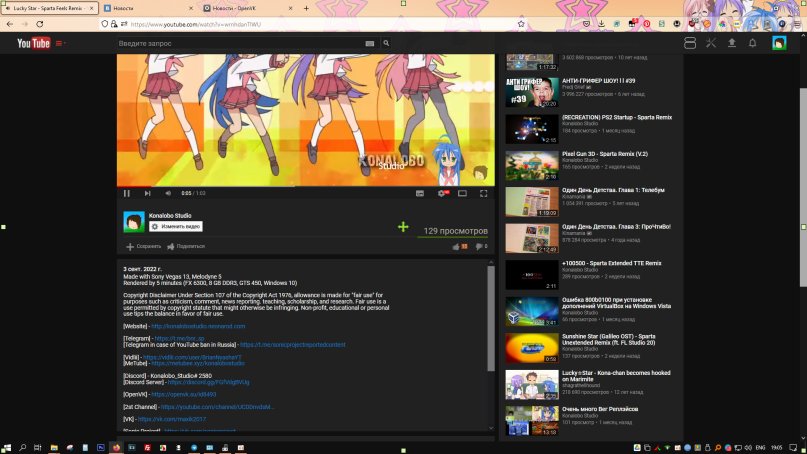Viewport: 807px width, 454px height.
Task: Click the Введите запрос search field
Action: point(240,44)
